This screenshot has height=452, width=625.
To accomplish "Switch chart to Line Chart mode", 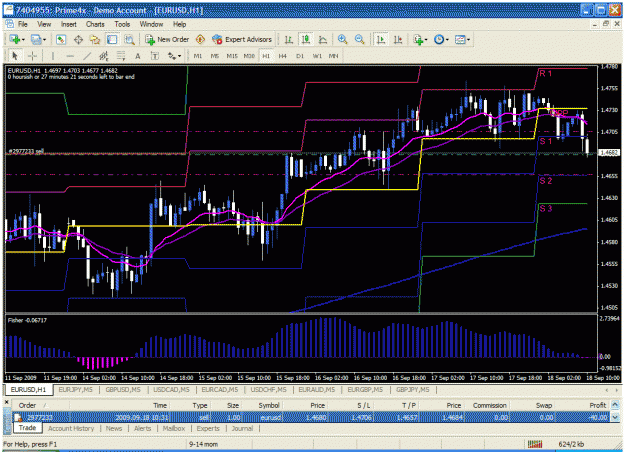I will [323, 39].
